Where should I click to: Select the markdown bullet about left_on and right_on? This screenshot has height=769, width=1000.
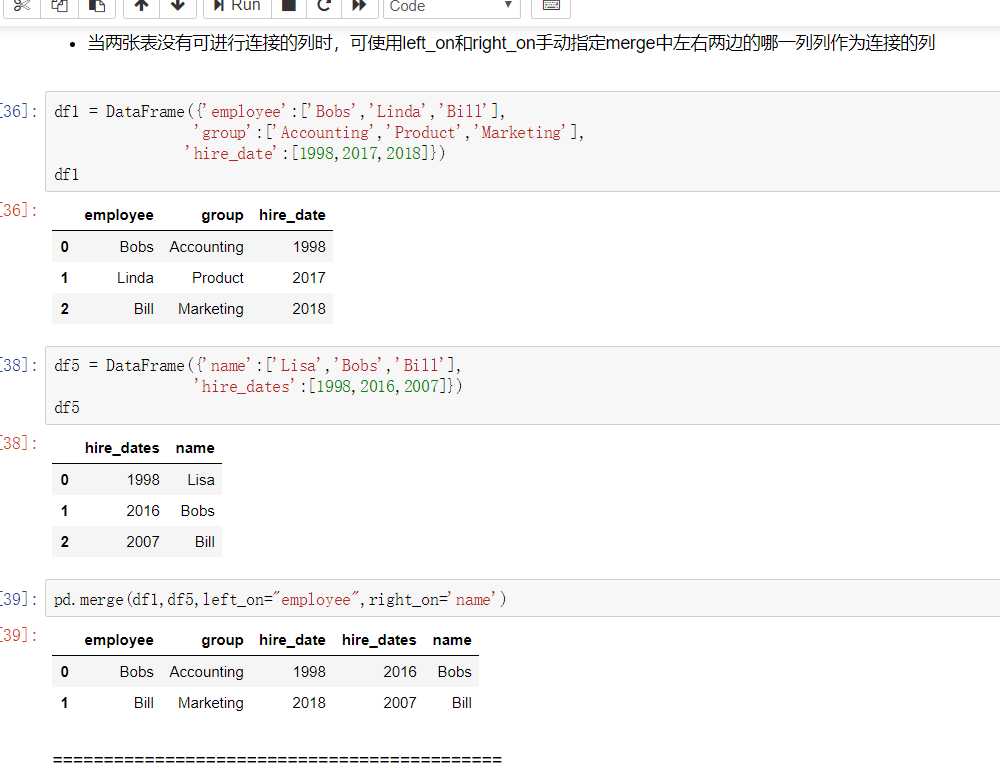511,43
